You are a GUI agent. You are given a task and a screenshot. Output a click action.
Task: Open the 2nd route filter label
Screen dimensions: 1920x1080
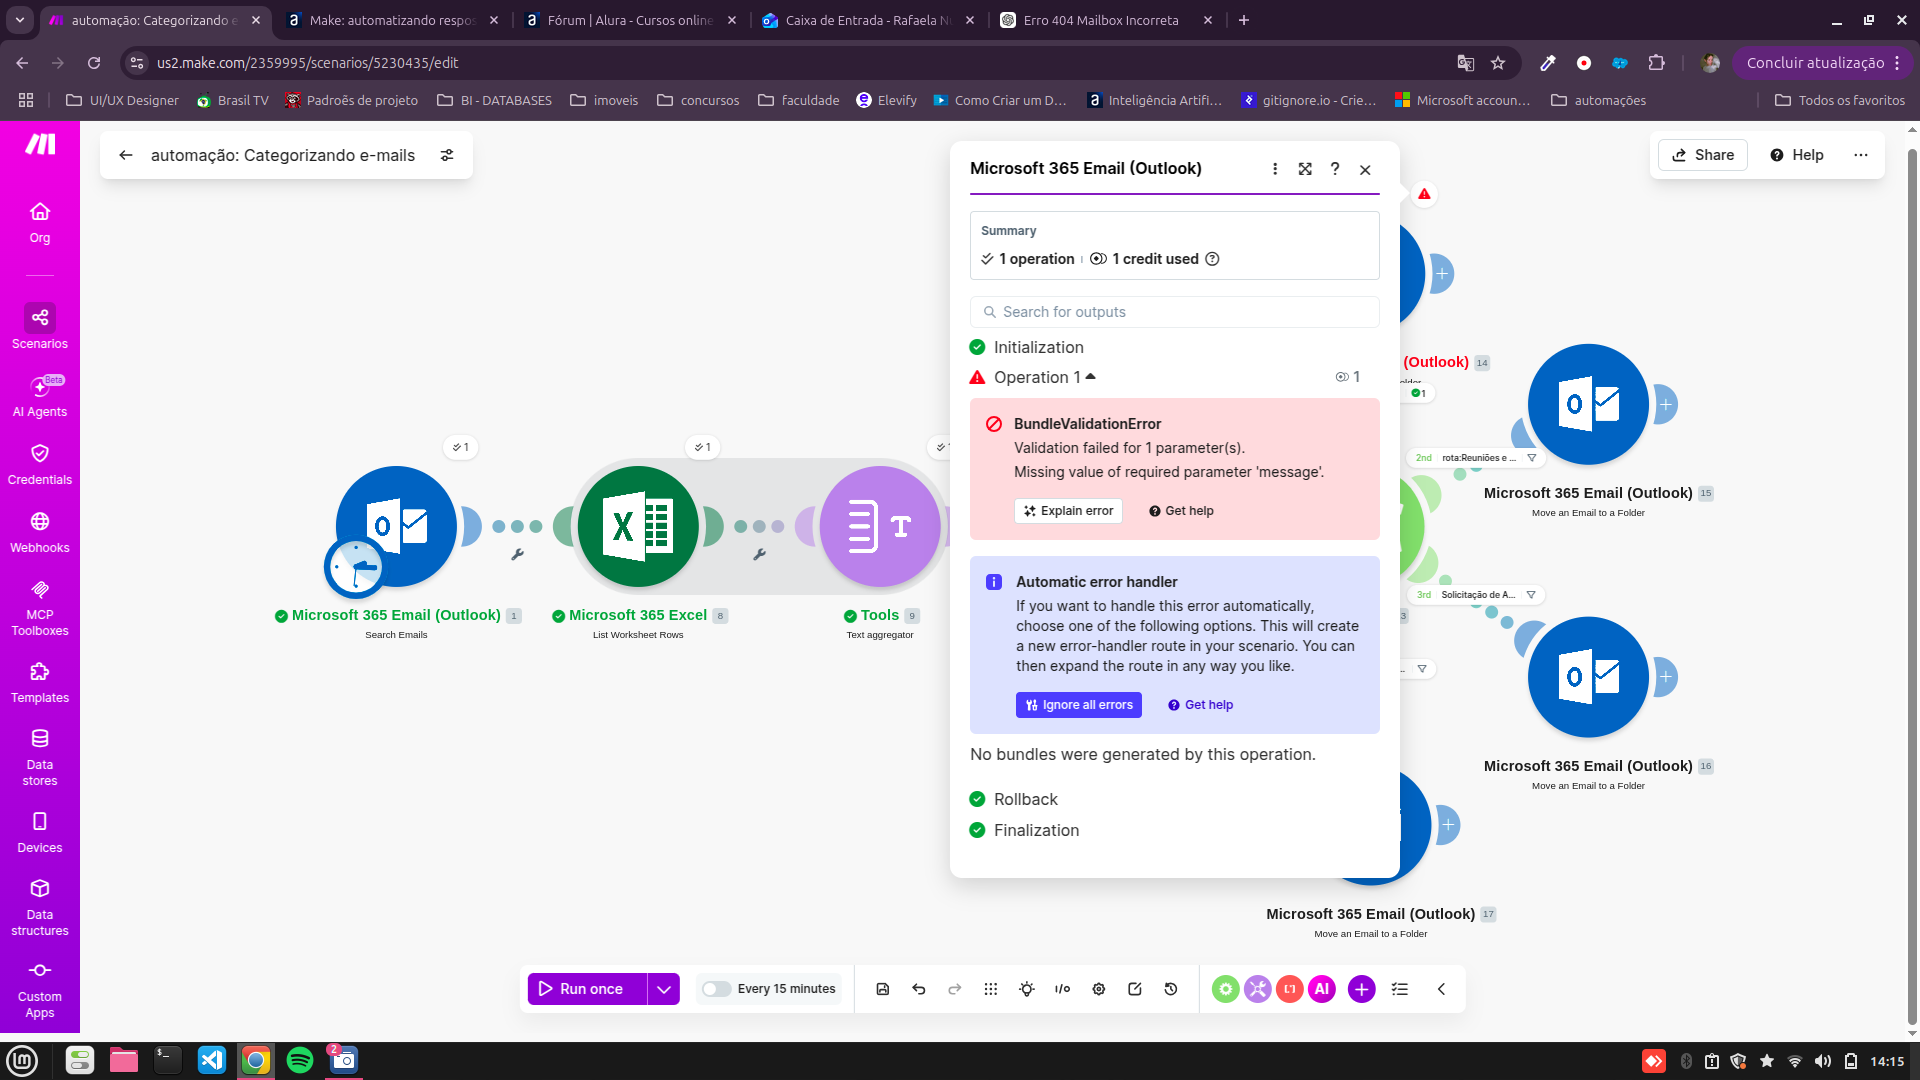point(1476,458)
